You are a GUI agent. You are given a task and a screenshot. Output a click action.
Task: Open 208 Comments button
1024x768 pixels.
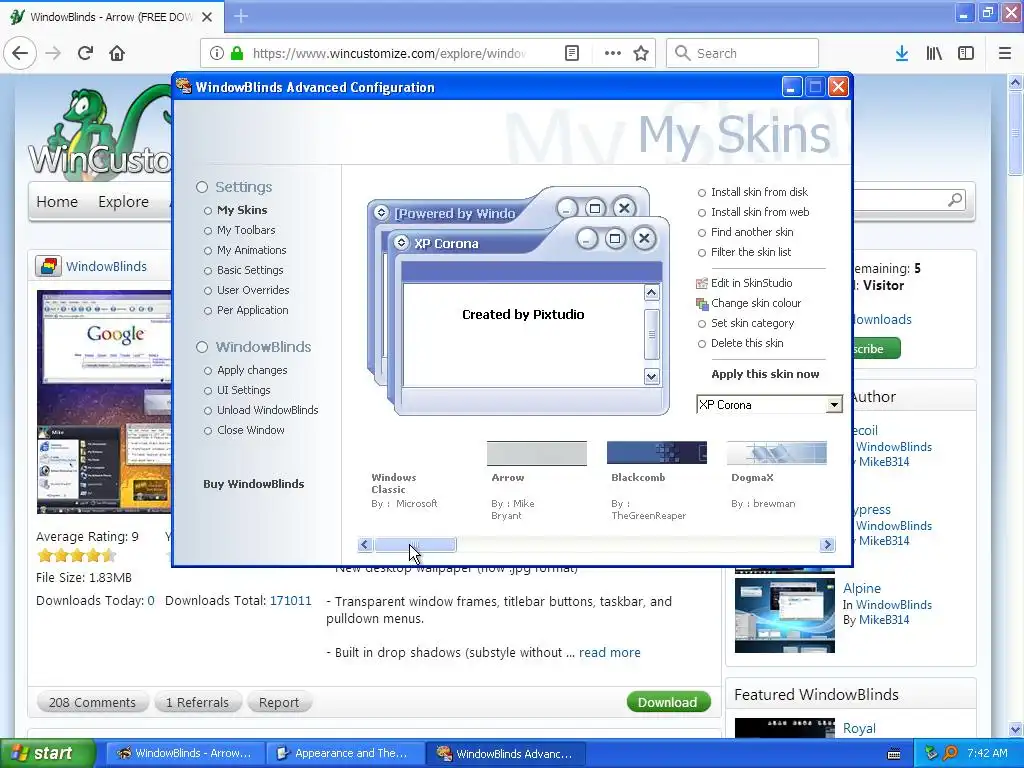(92, 702)
